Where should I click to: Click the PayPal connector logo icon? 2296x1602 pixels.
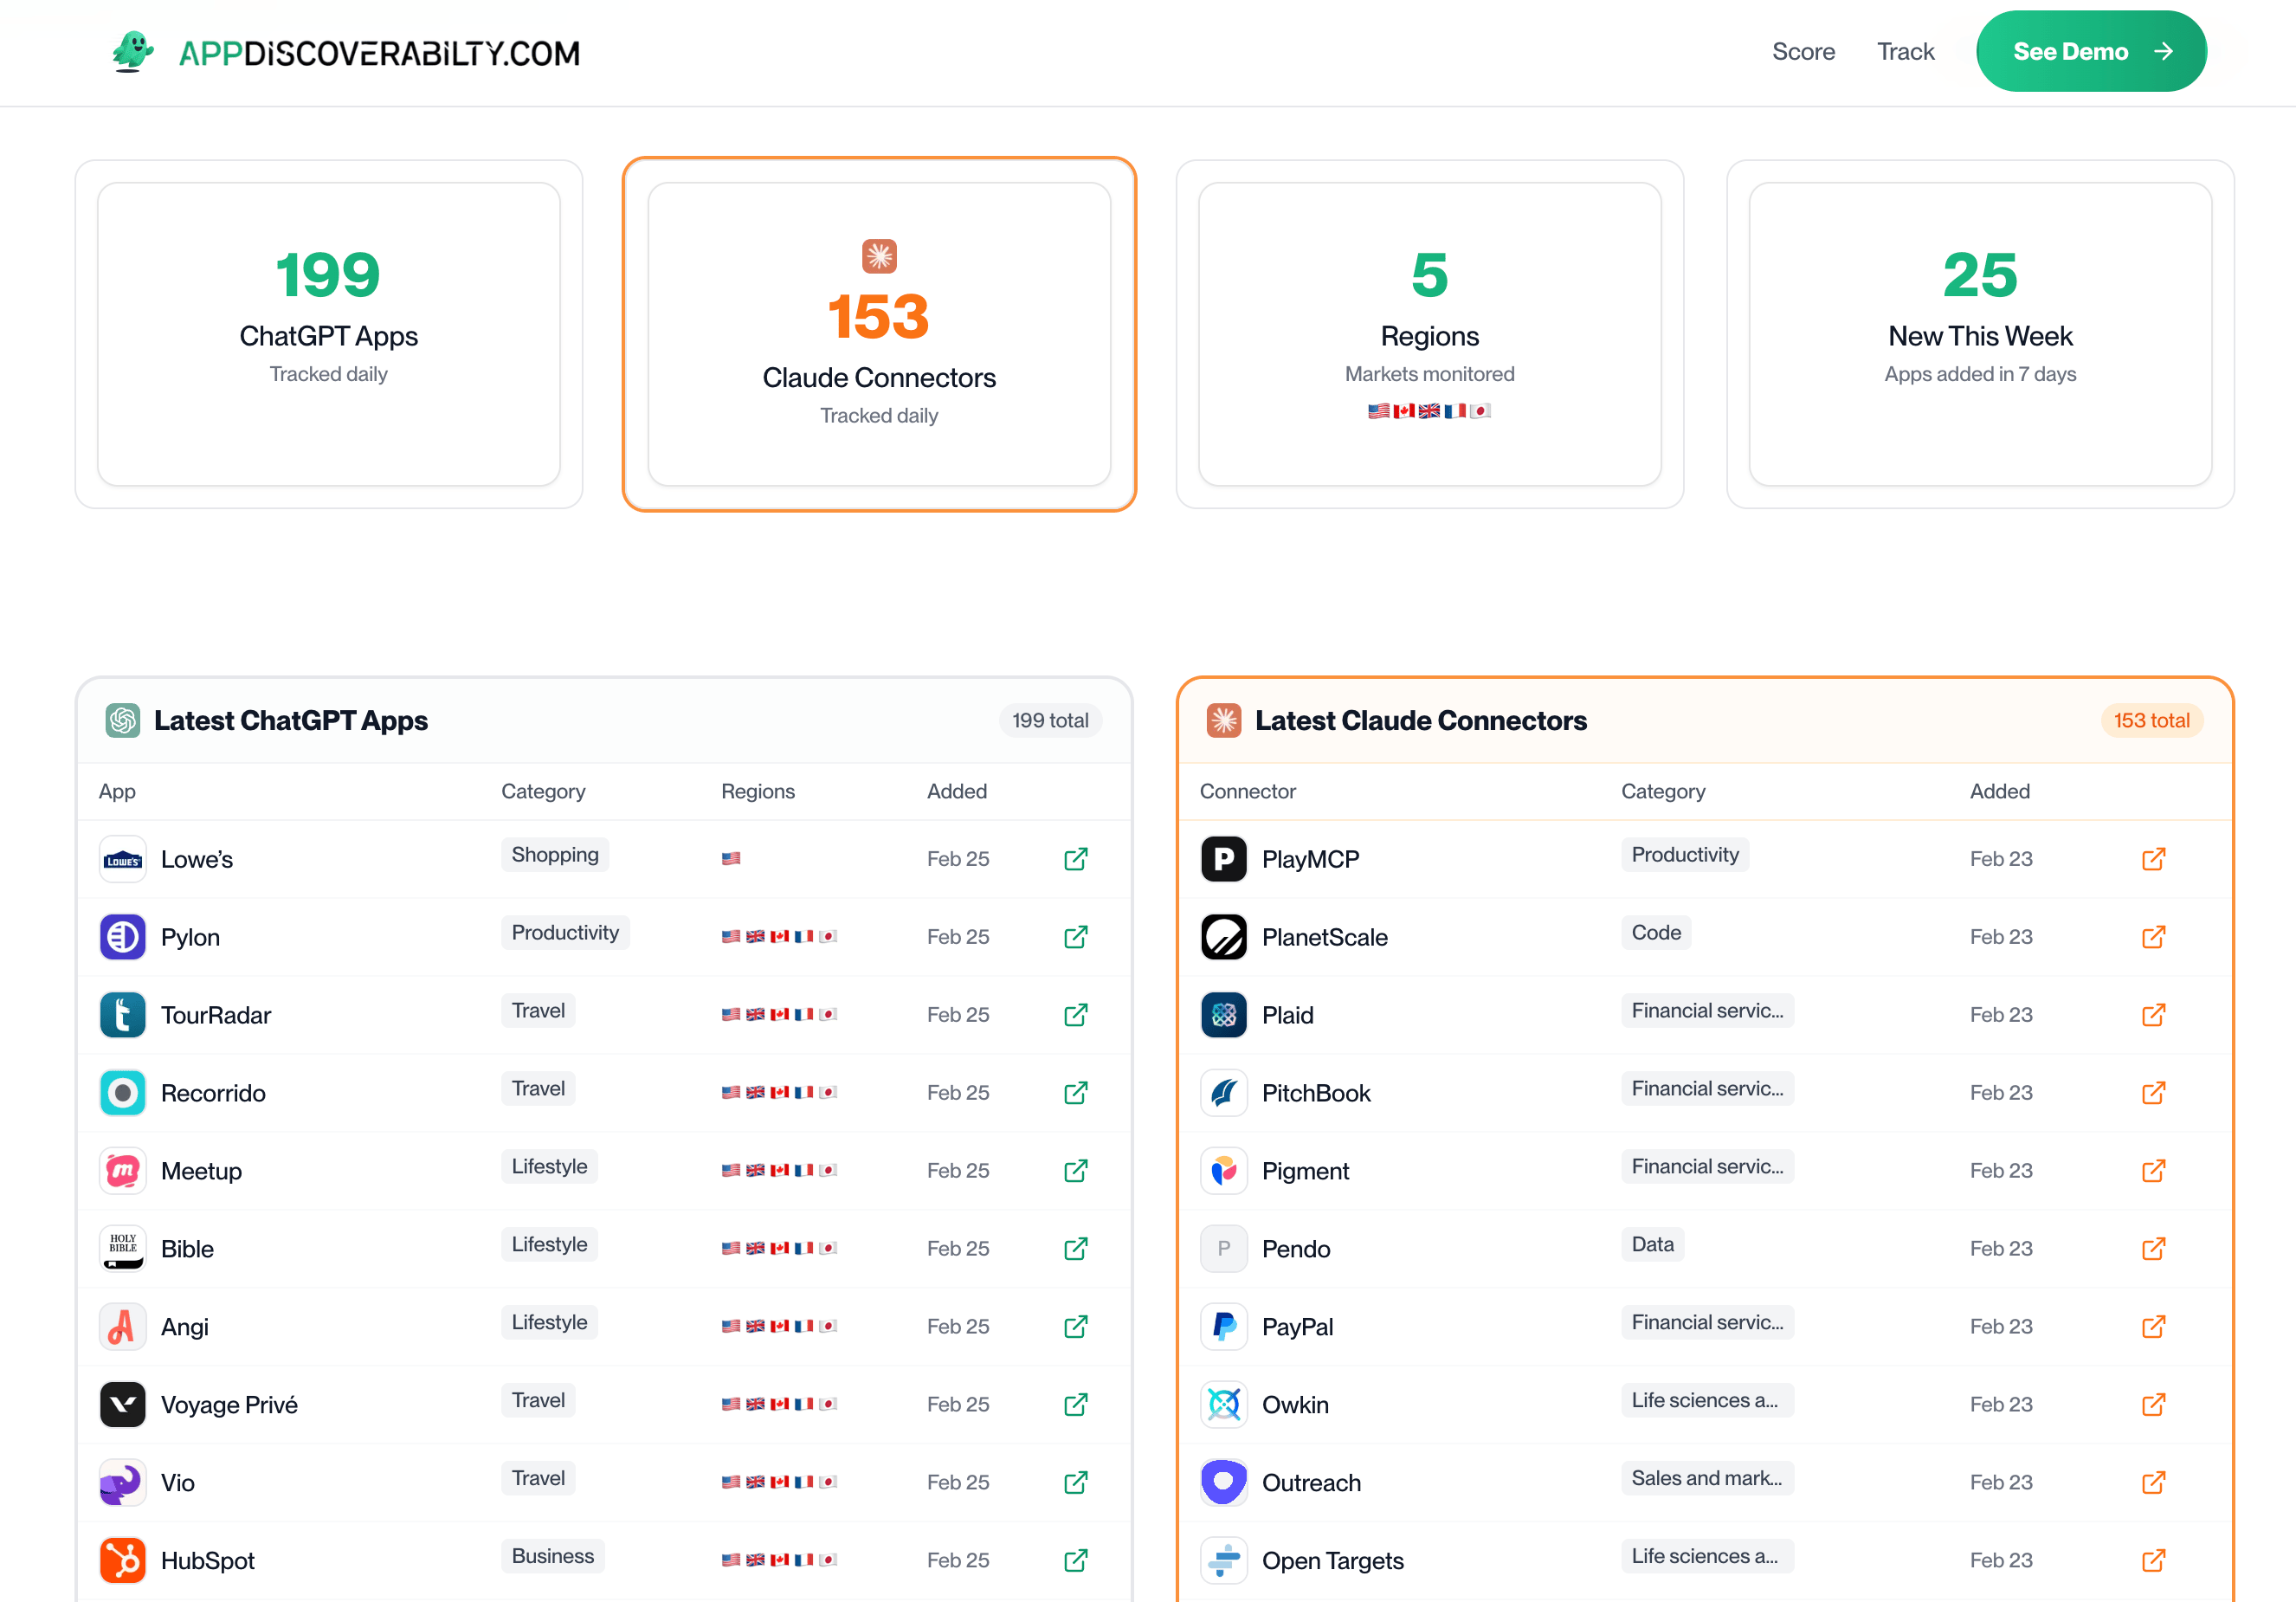tap(1223, 1326)
